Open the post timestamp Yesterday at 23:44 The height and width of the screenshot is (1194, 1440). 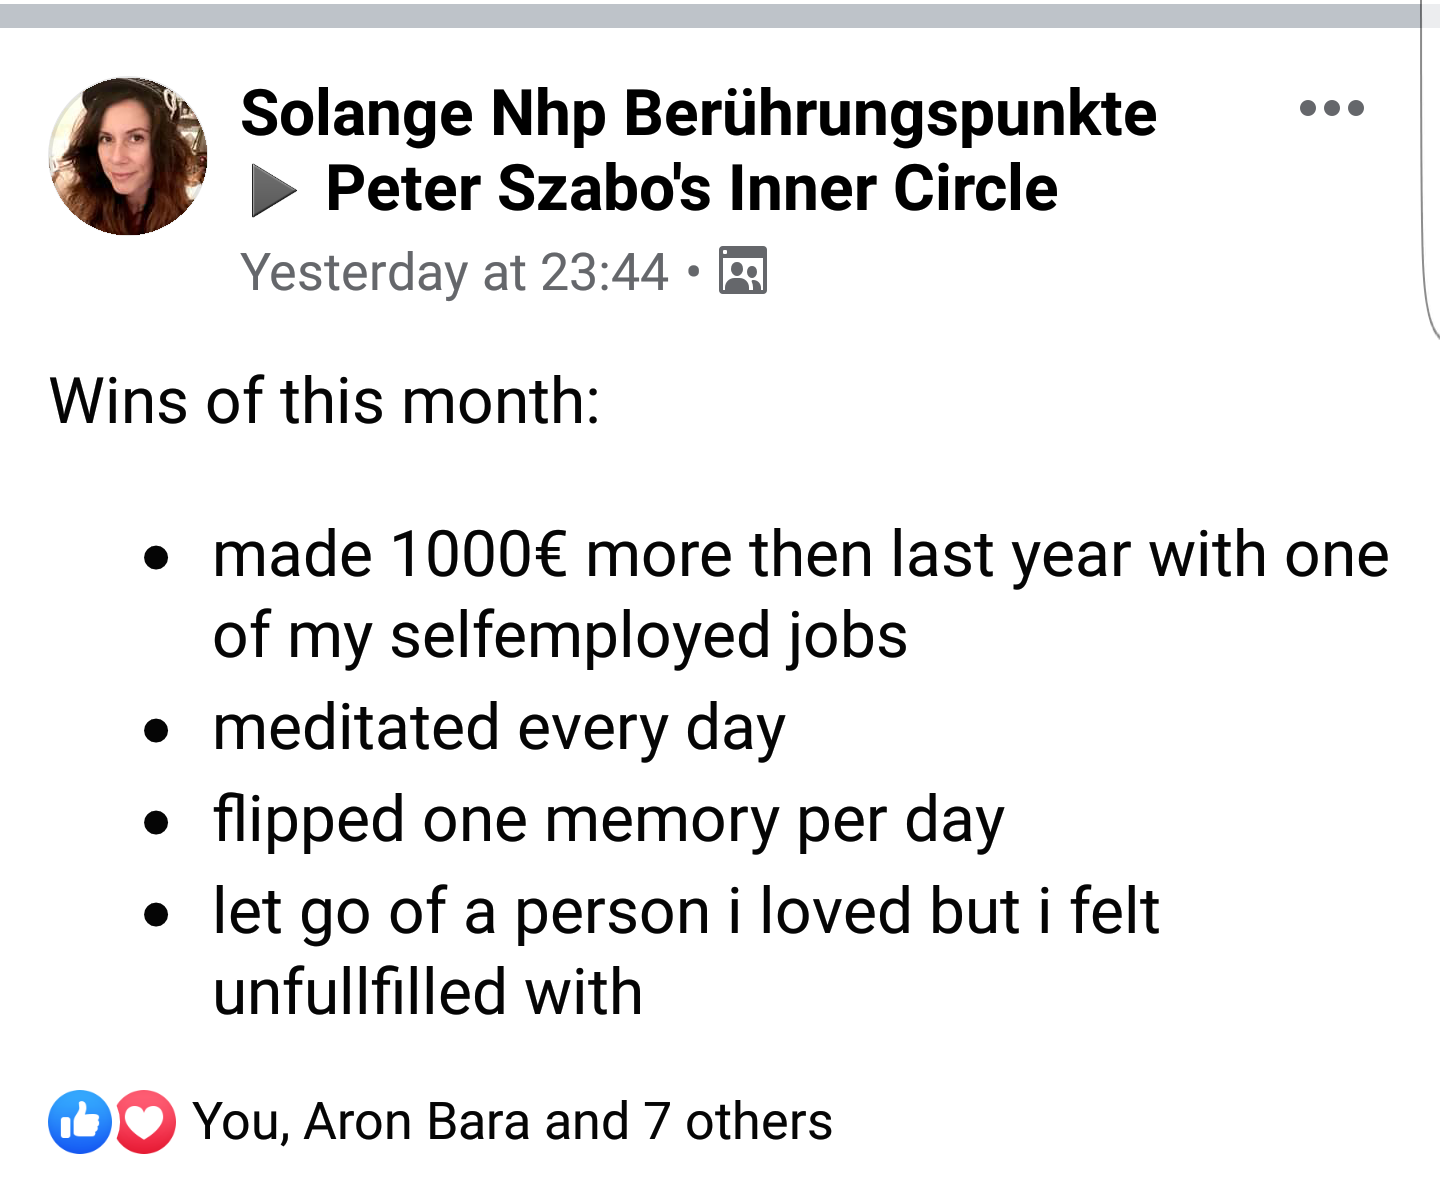(454, 272)
